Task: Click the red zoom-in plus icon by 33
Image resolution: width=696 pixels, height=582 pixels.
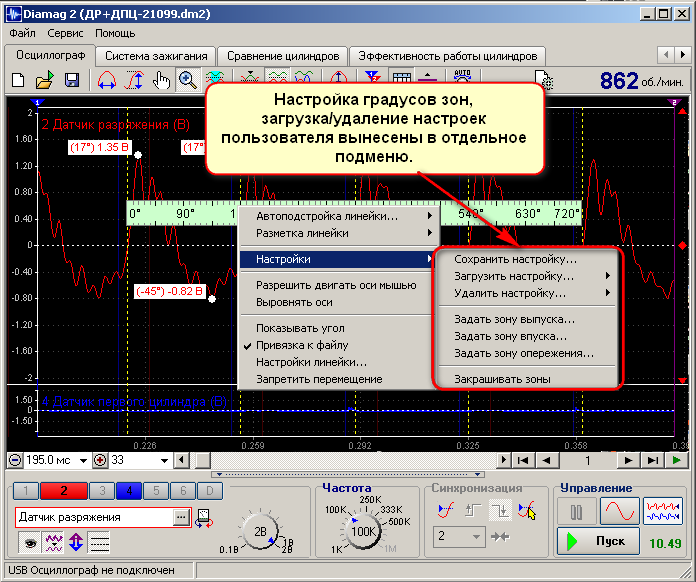Action: (x=100, y=460)
